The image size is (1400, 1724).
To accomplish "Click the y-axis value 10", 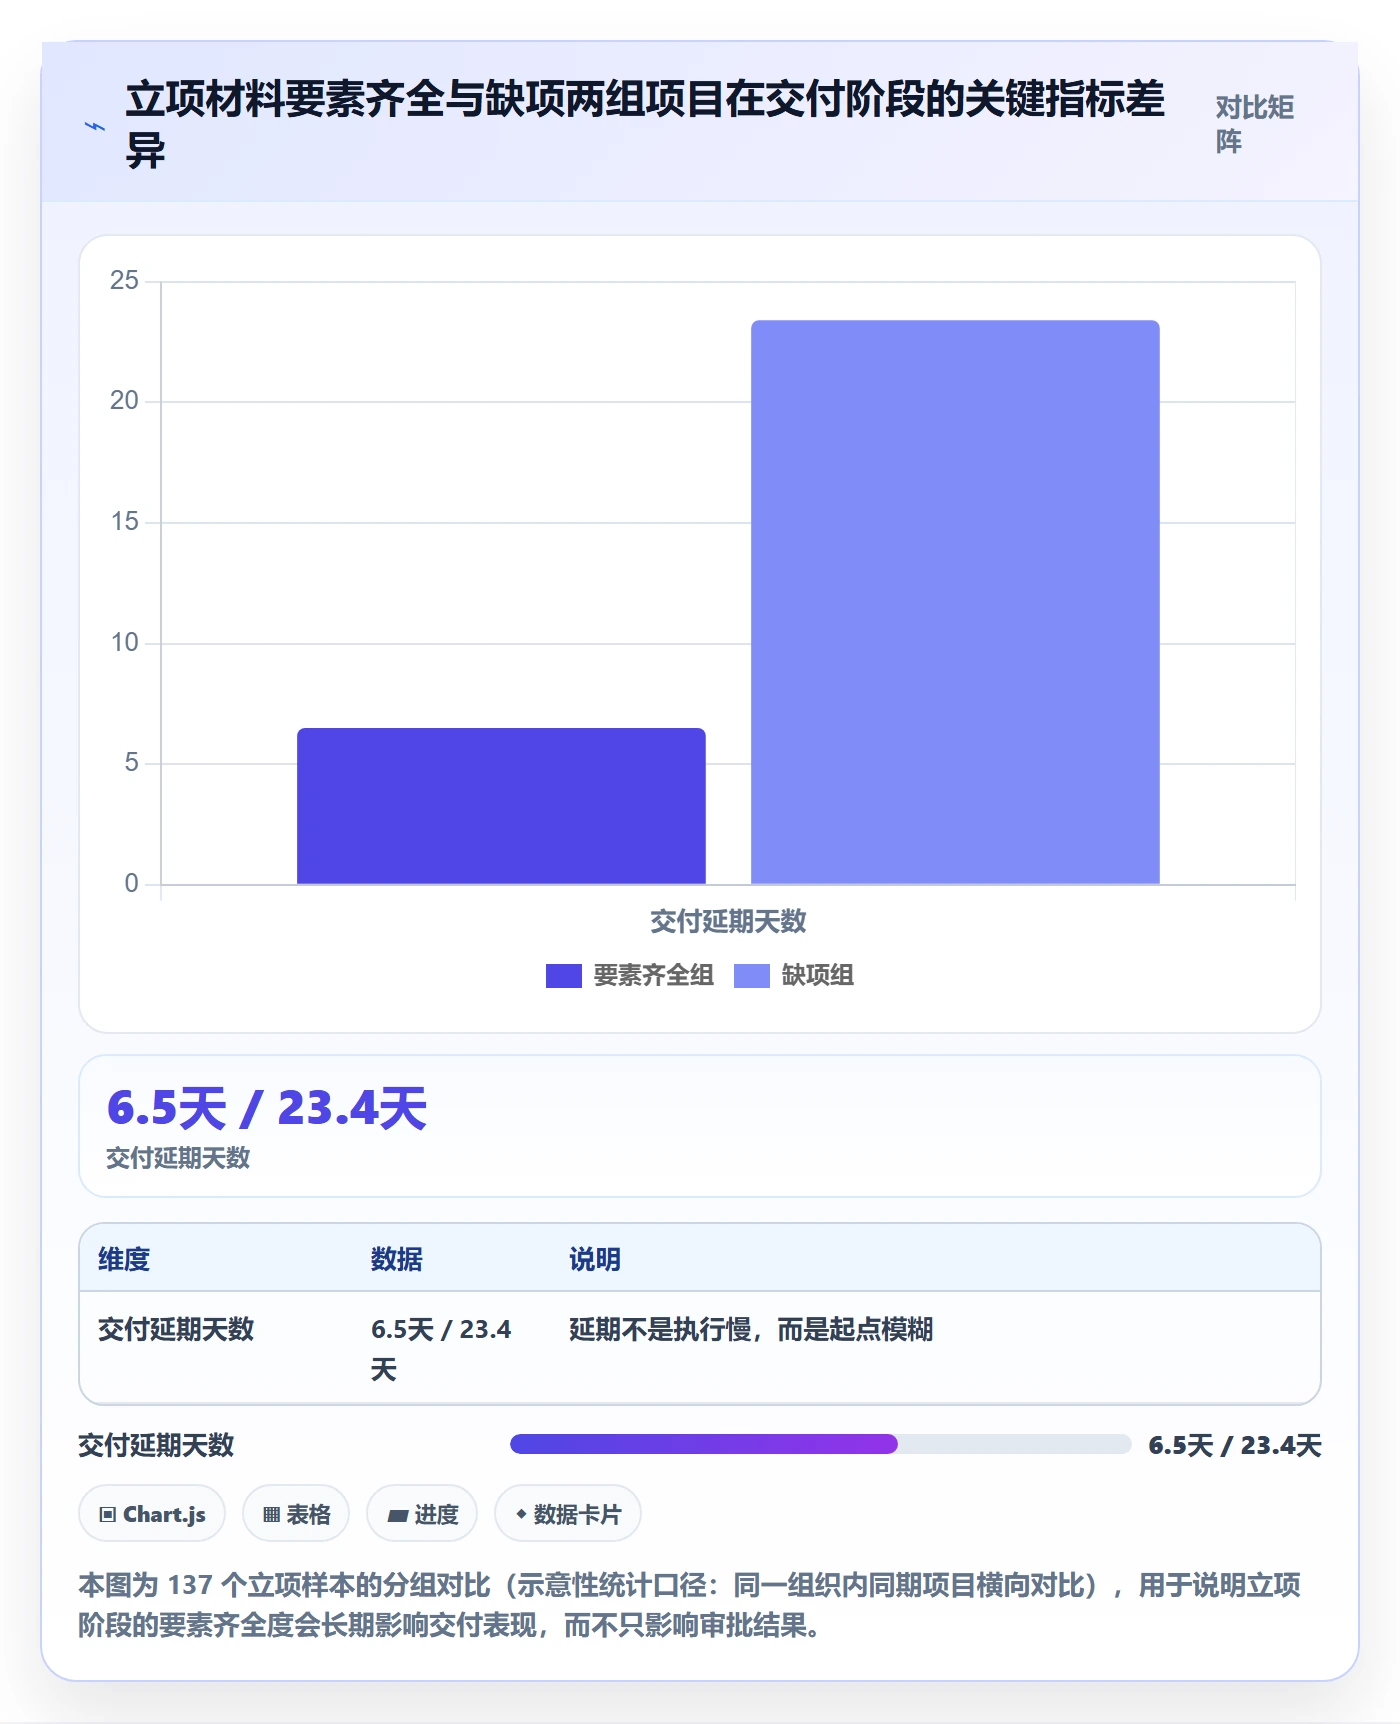I will pyautogui.click(x=124, y=642).
